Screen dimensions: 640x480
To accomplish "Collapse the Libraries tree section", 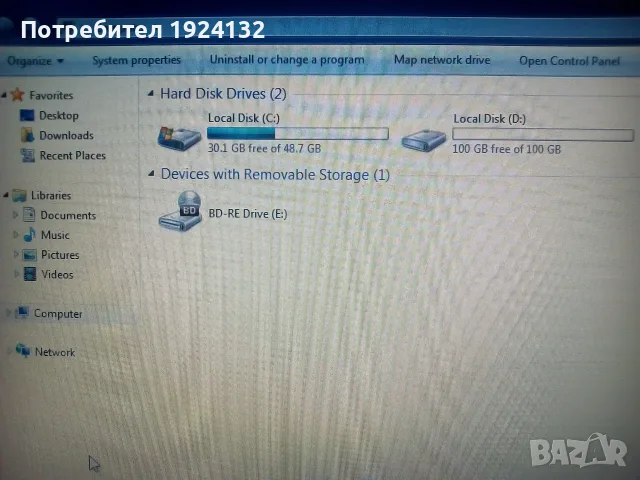I will (x=6, y=195).
